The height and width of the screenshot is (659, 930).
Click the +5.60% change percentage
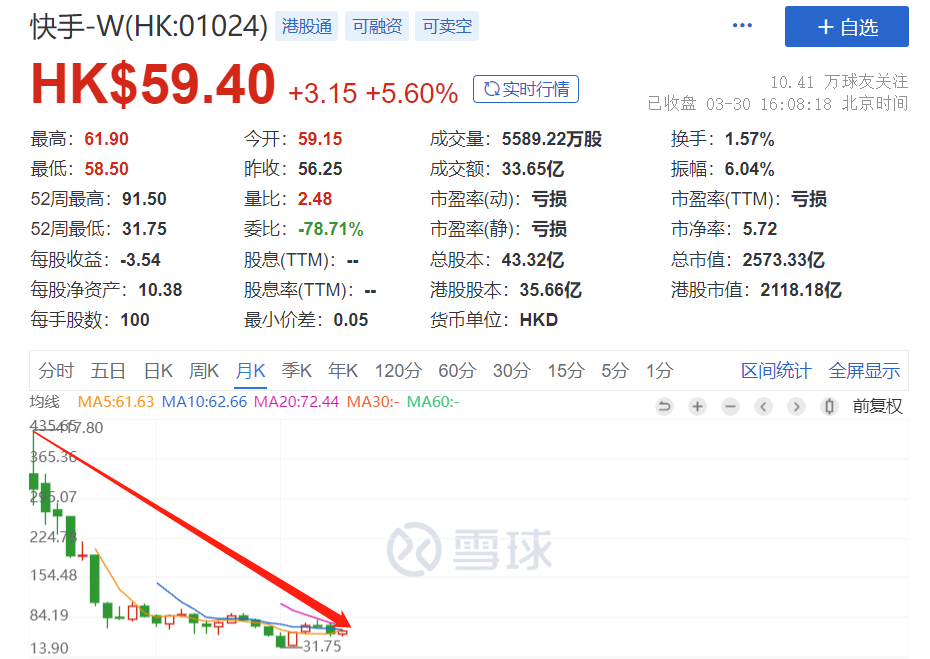(412, 93)
